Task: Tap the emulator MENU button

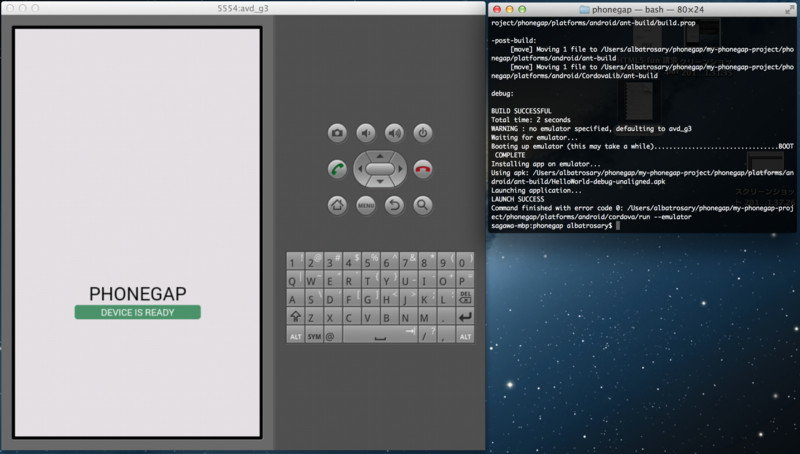Action: 366,205
